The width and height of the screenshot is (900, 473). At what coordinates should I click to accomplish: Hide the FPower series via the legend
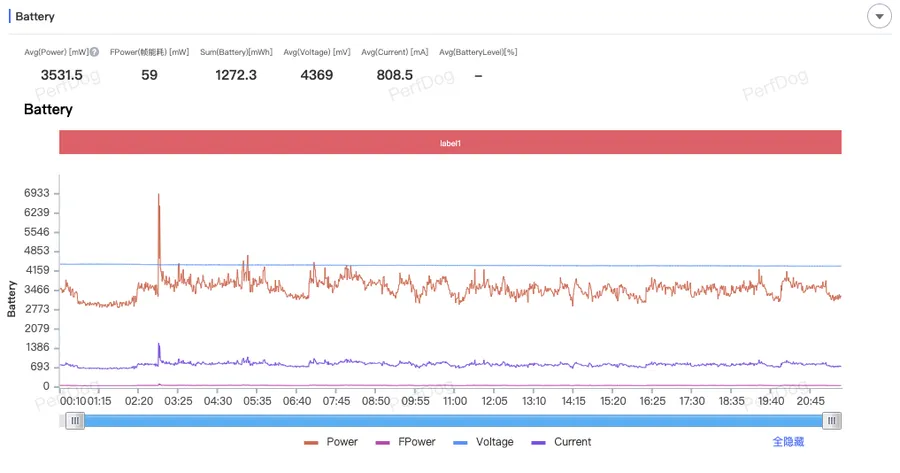(x=404, y=442)
